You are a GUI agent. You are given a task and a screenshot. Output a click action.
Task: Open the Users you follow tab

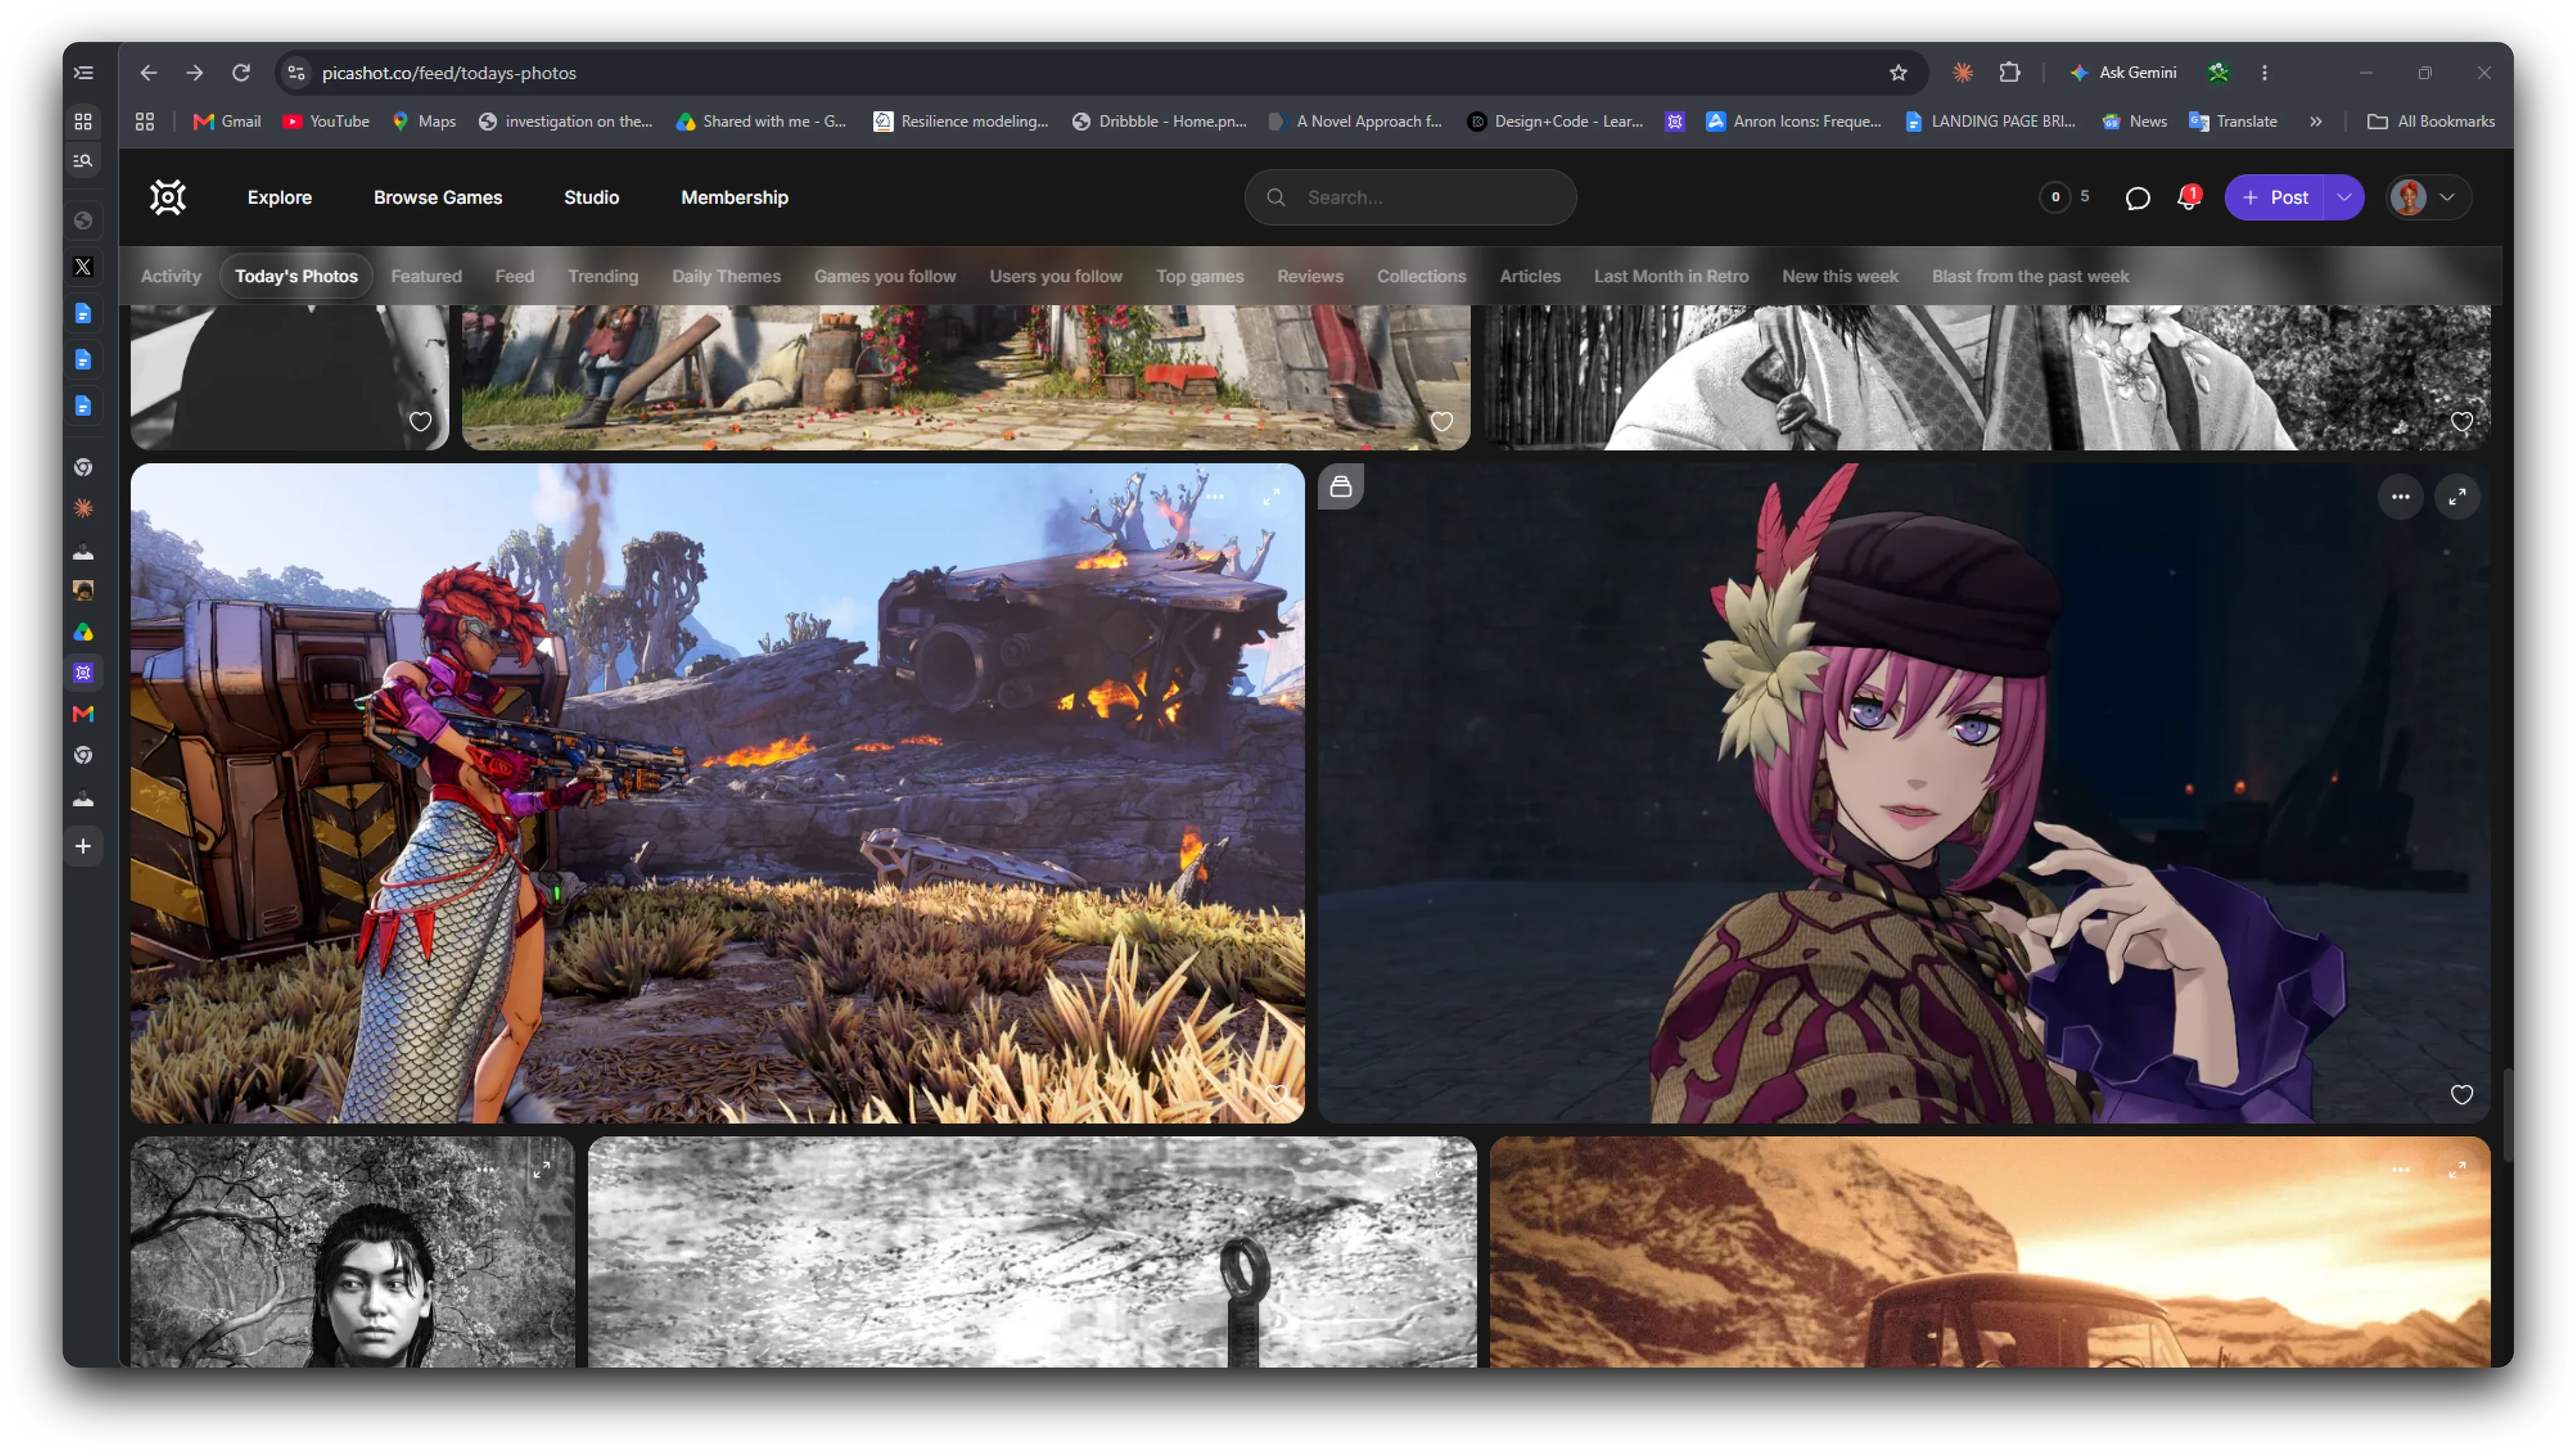coord(1056,276)
